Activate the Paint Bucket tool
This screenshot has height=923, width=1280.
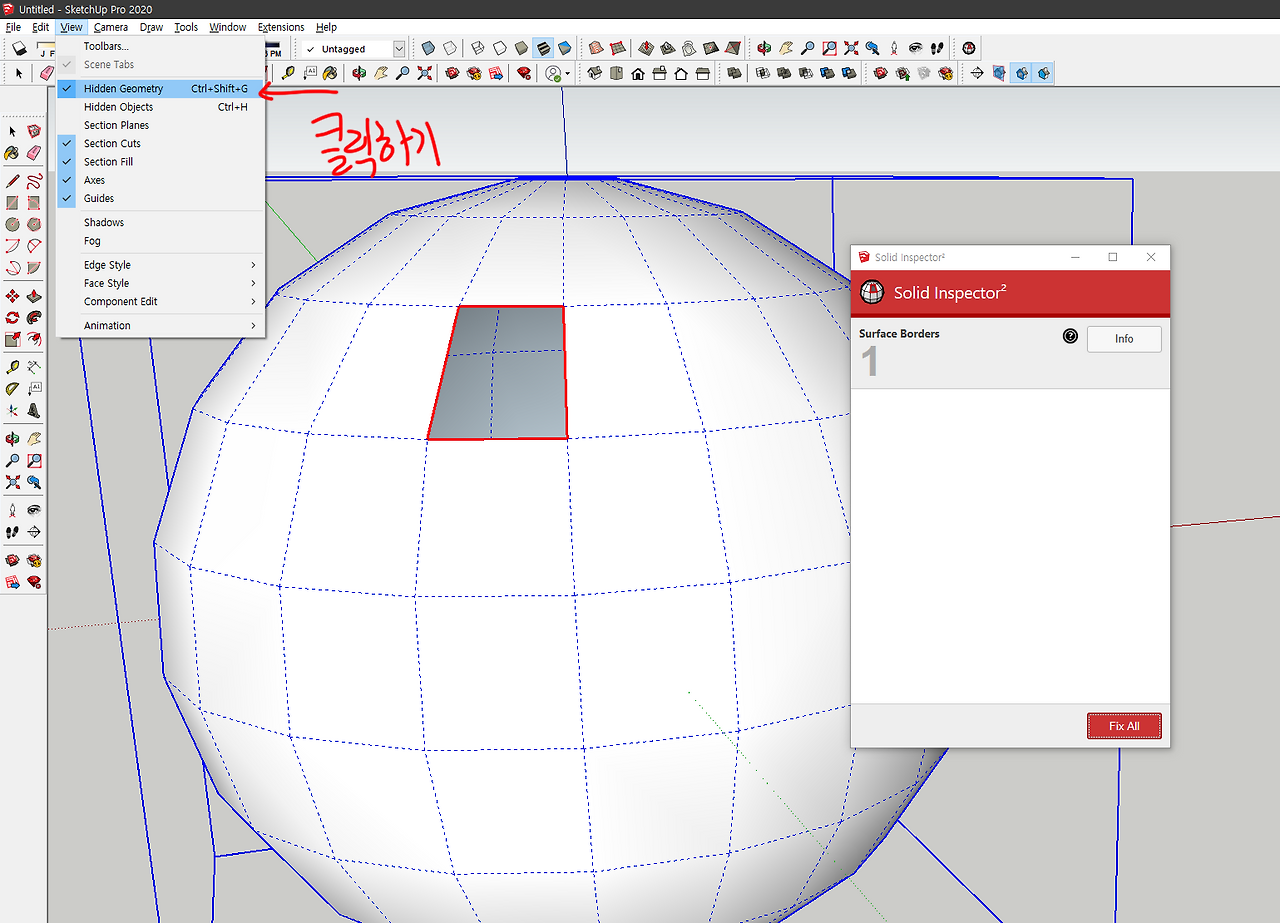tap(14, 154)
